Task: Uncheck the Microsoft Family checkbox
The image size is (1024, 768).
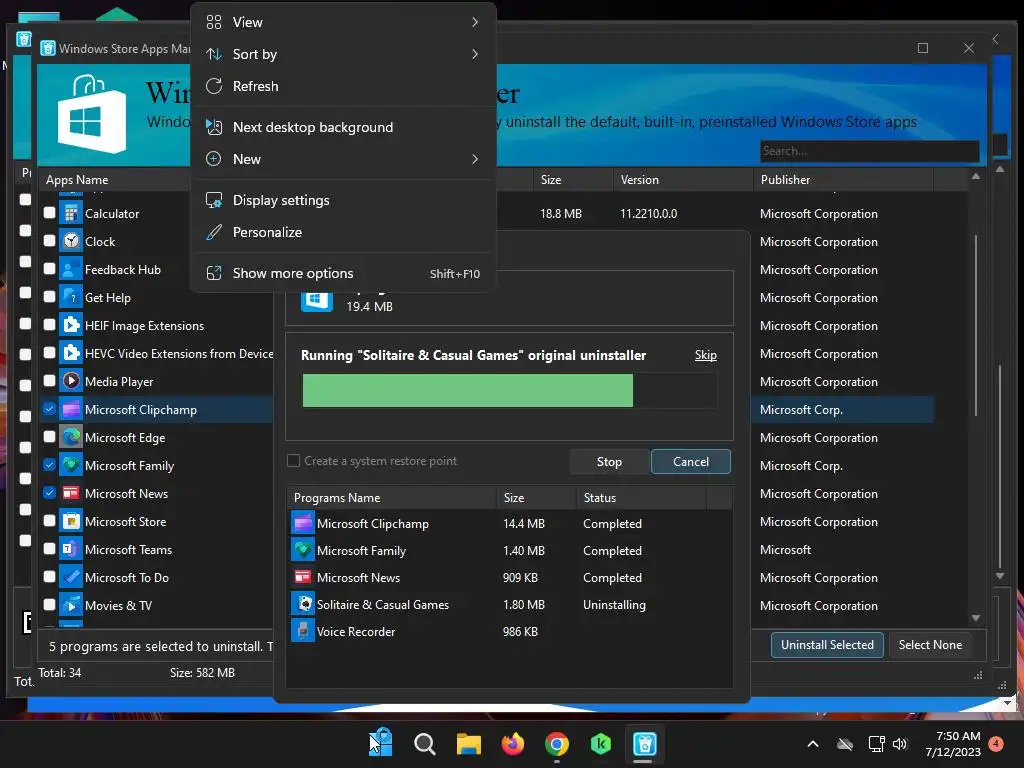Action: pyautogui.click(x=49, y=465)
